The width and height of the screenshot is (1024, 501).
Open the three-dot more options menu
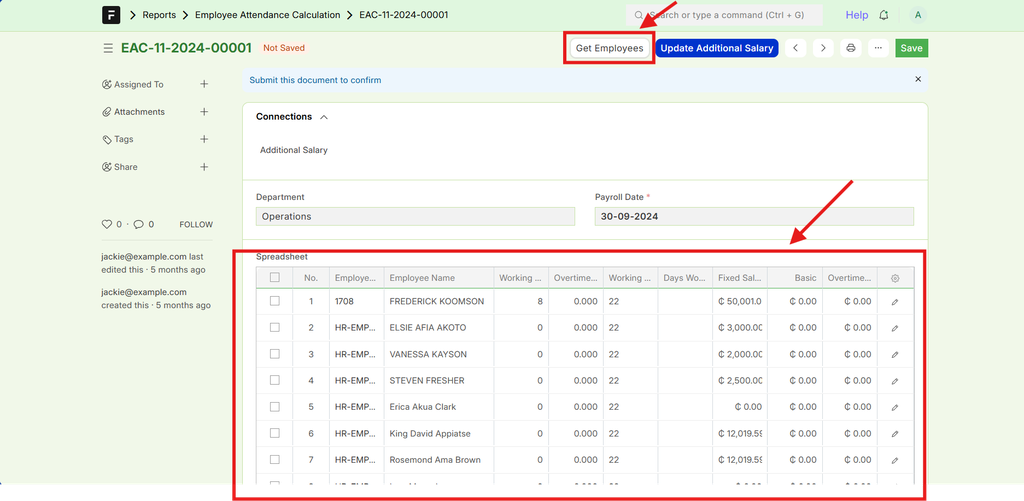click(x=878, y=48)
